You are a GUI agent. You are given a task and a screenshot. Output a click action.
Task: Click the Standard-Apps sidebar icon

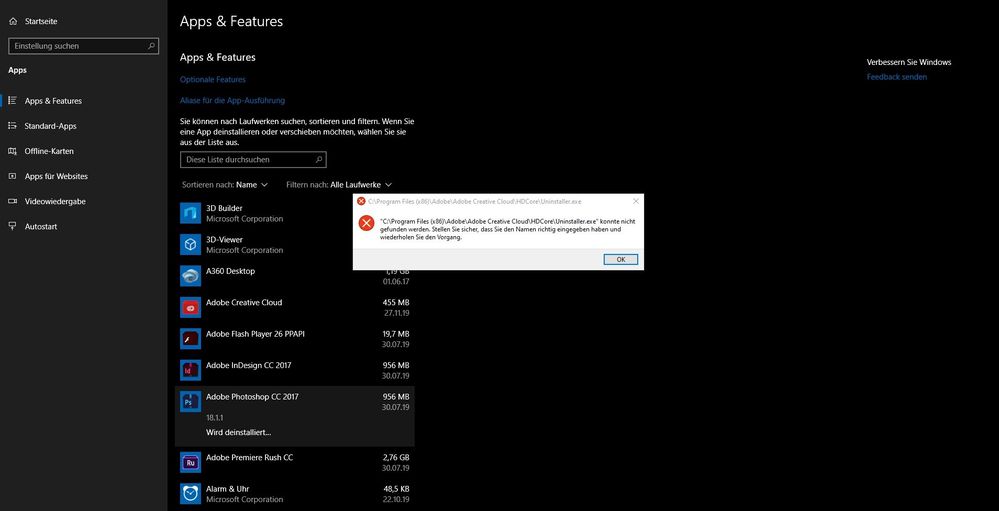12,126
